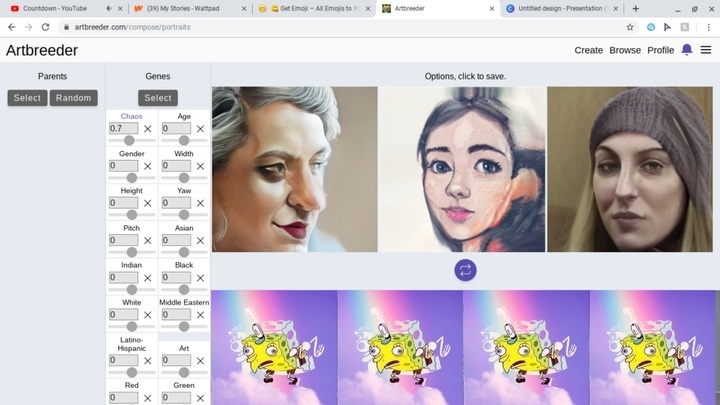This screenshot has height=405, width=720.
Task: Click the Width value input field
Action: [176, 166]
